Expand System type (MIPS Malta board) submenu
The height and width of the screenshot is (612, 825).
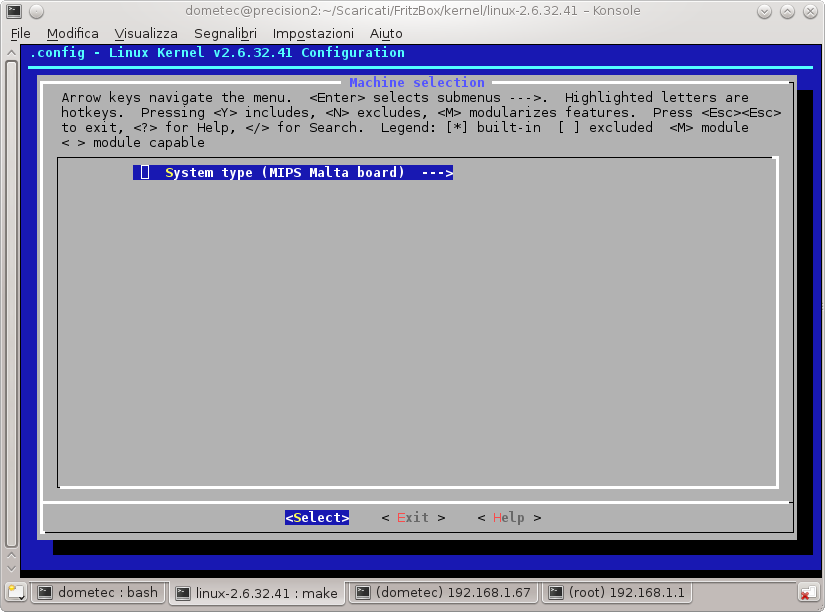tap(293, 173)
